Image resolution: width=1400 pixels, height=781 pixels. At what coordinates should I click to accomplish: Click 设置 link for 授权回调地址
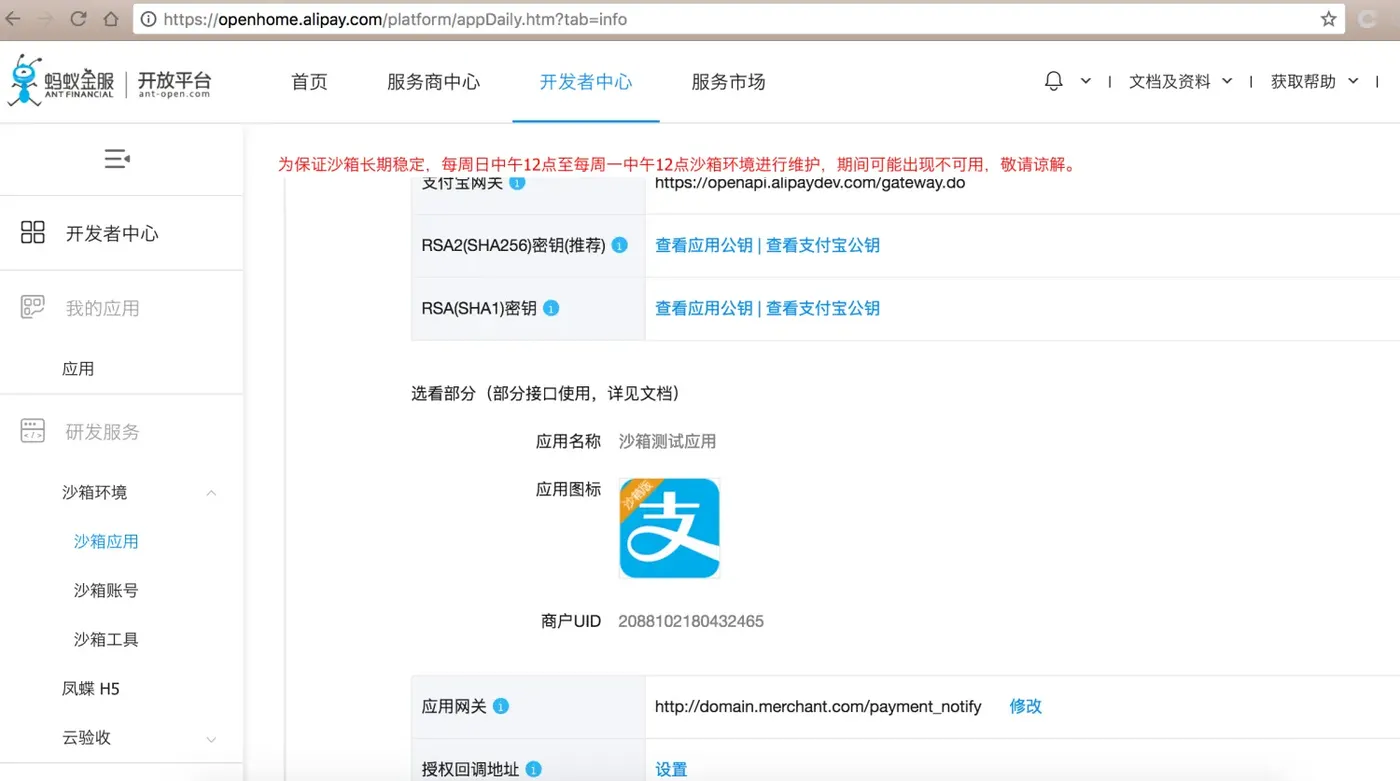(x=671, y=769)
